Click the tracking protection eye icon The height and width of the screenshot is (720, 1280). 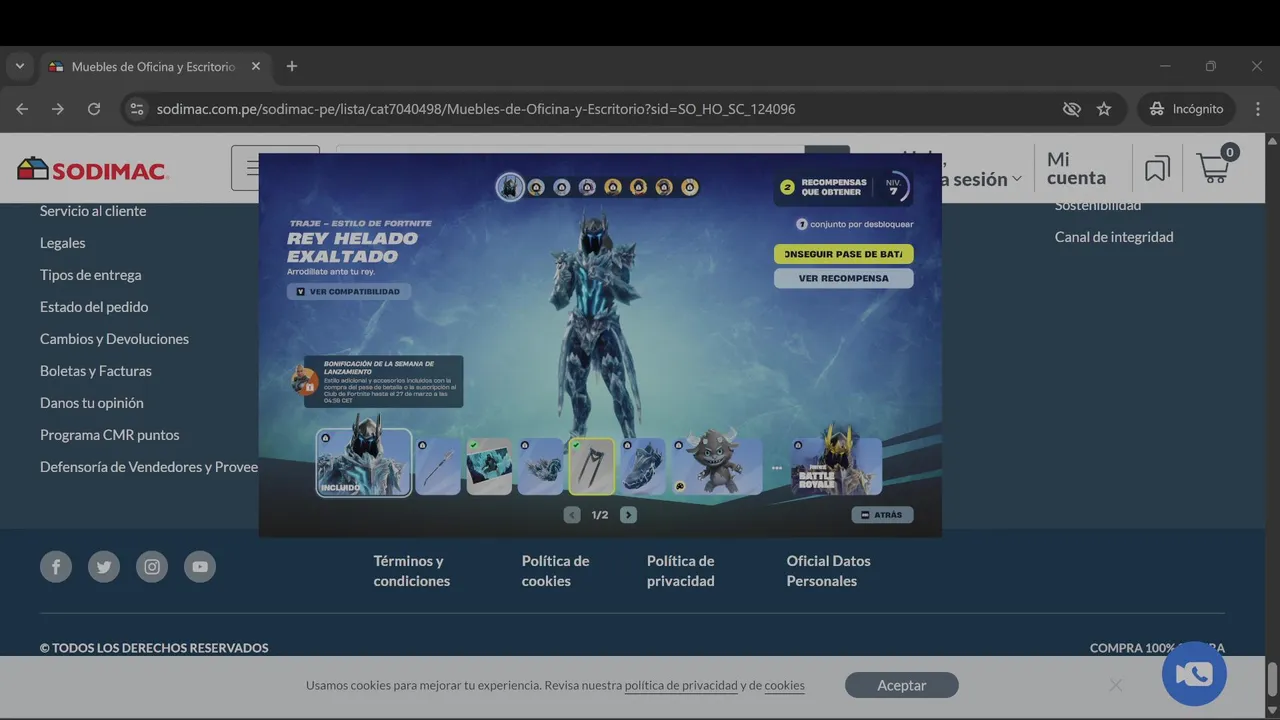pos(1072,109)
